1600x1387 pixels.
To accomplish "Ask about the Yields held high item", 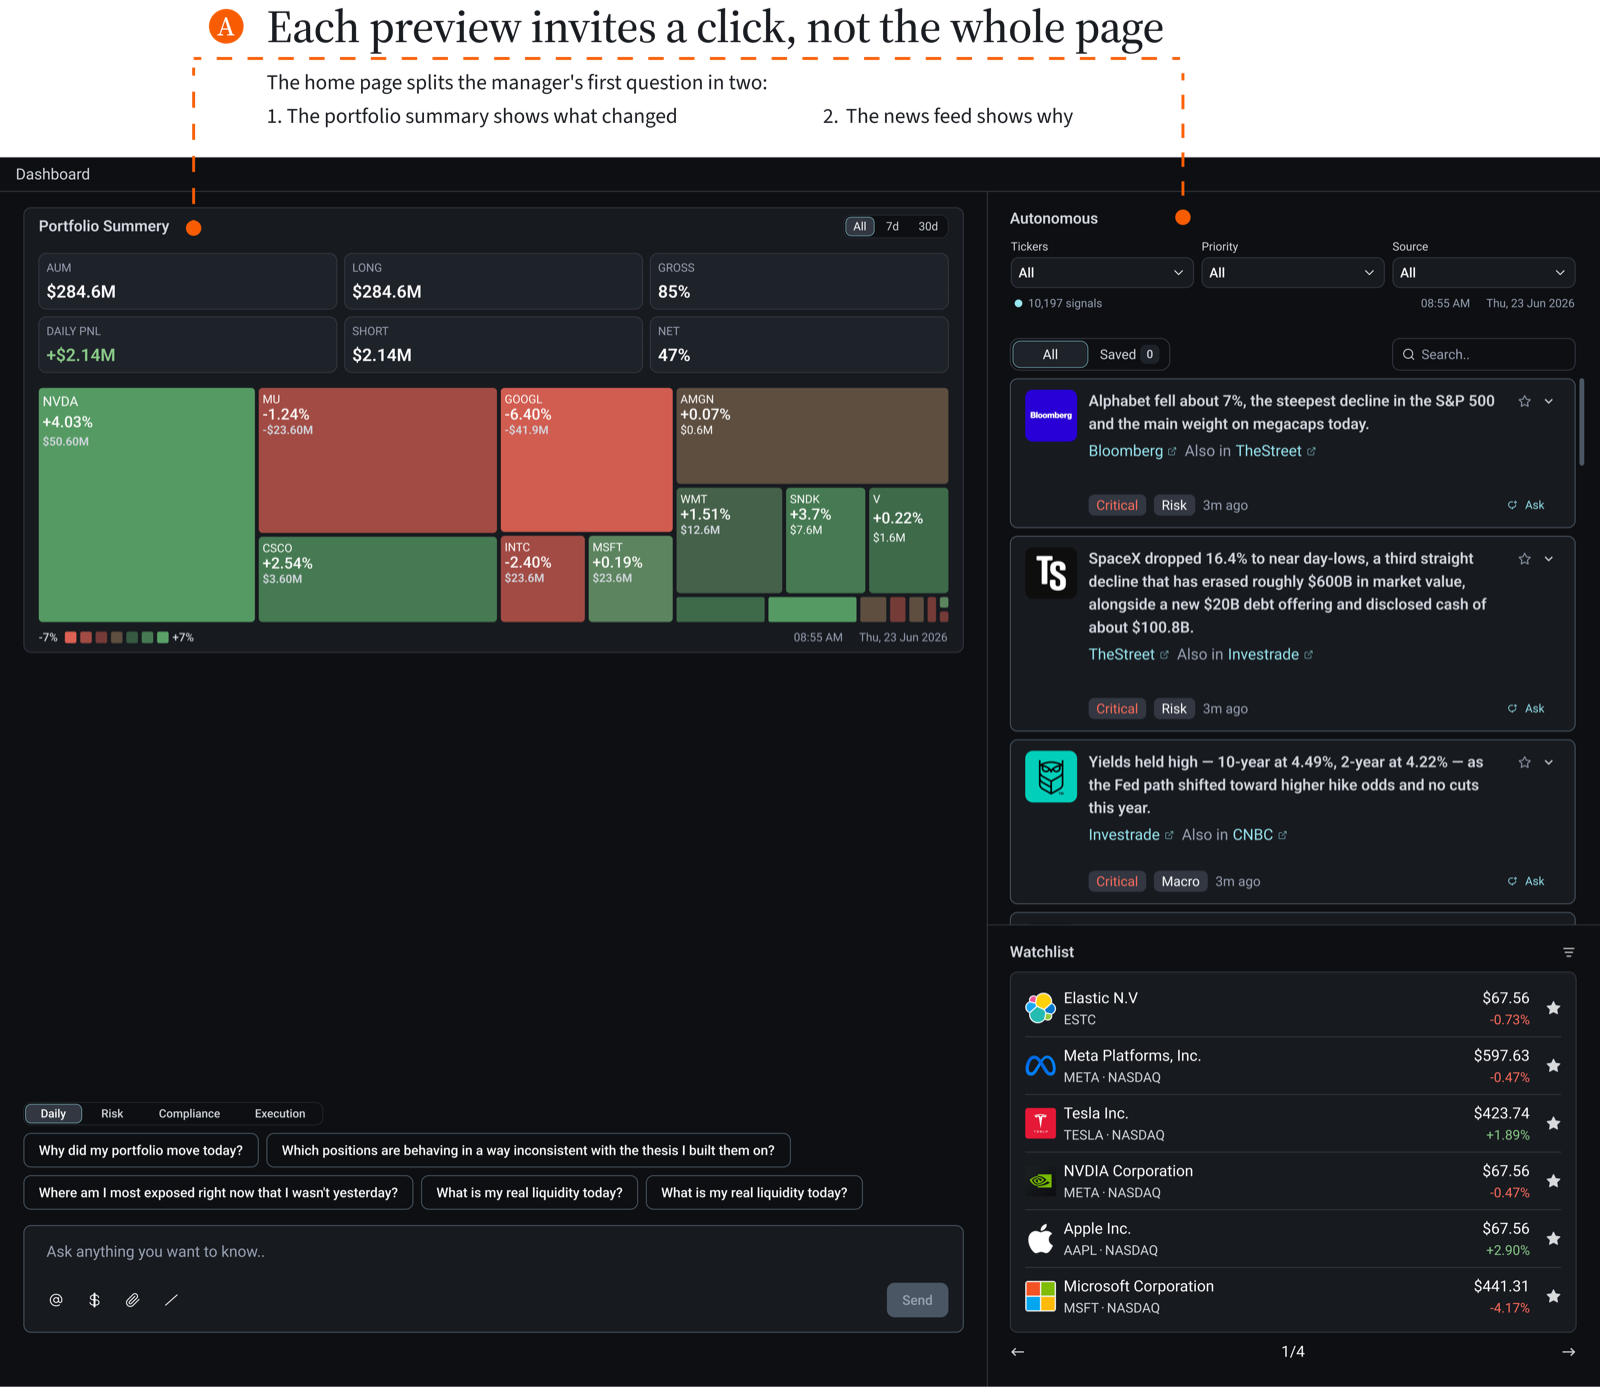I will pos(1526,881).
